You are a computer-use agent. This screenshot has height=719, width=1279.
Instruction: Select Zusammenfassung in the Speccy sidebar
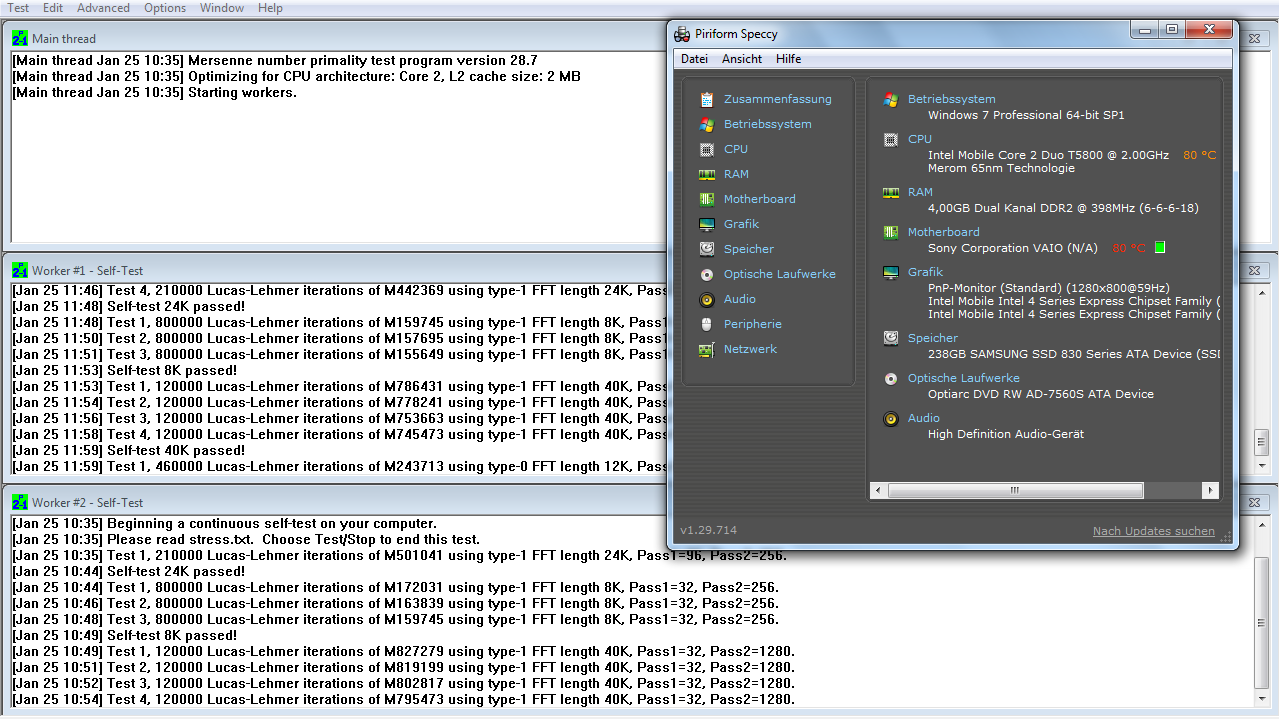pos(777,99)
